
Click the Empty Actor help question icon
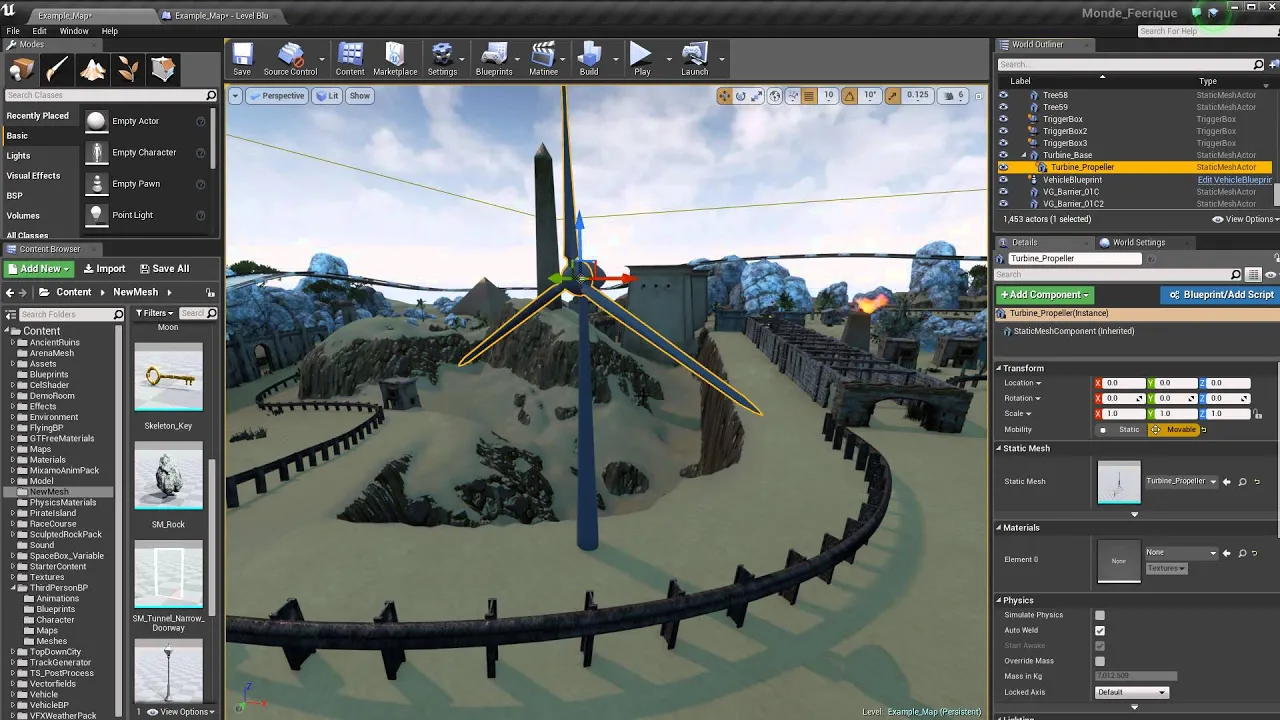pos(201,121)
